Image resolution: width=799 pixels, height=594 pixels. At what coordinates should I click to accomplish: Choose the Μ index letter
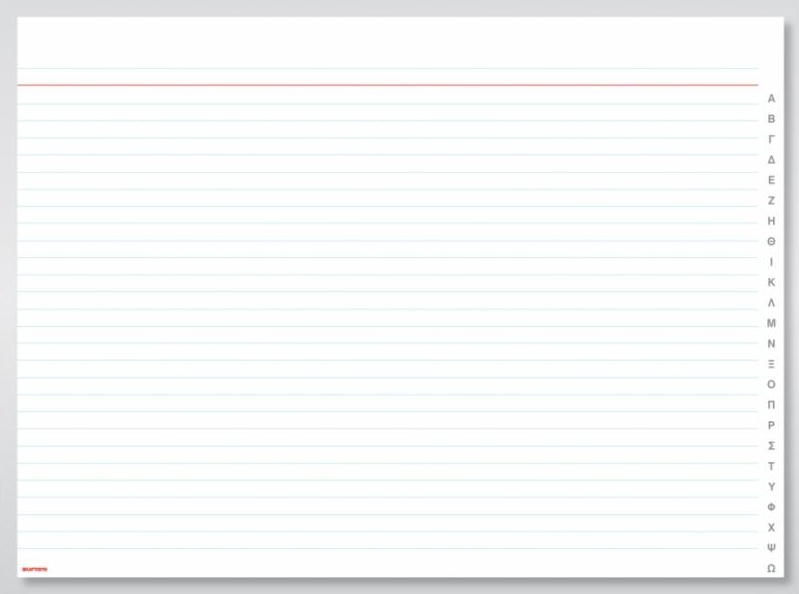pyautogui.click(x=771, y=323)
